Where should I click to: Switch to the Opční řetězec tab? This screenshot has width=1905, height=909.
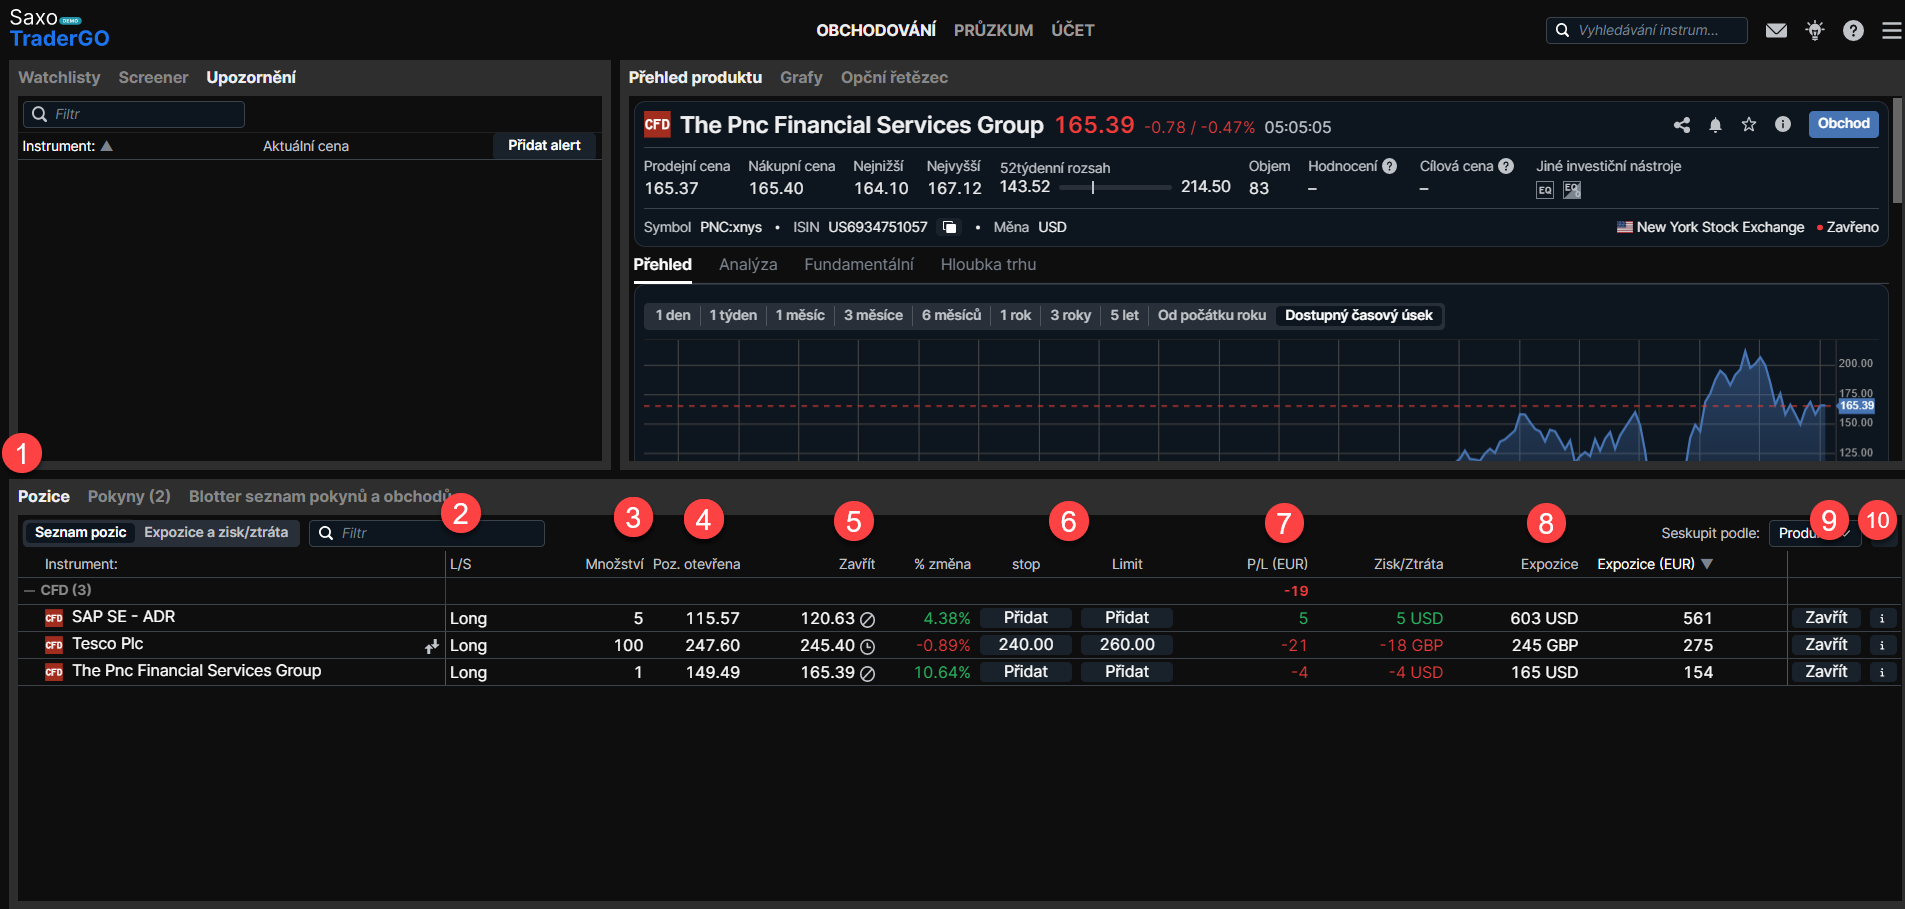(894, 77)
